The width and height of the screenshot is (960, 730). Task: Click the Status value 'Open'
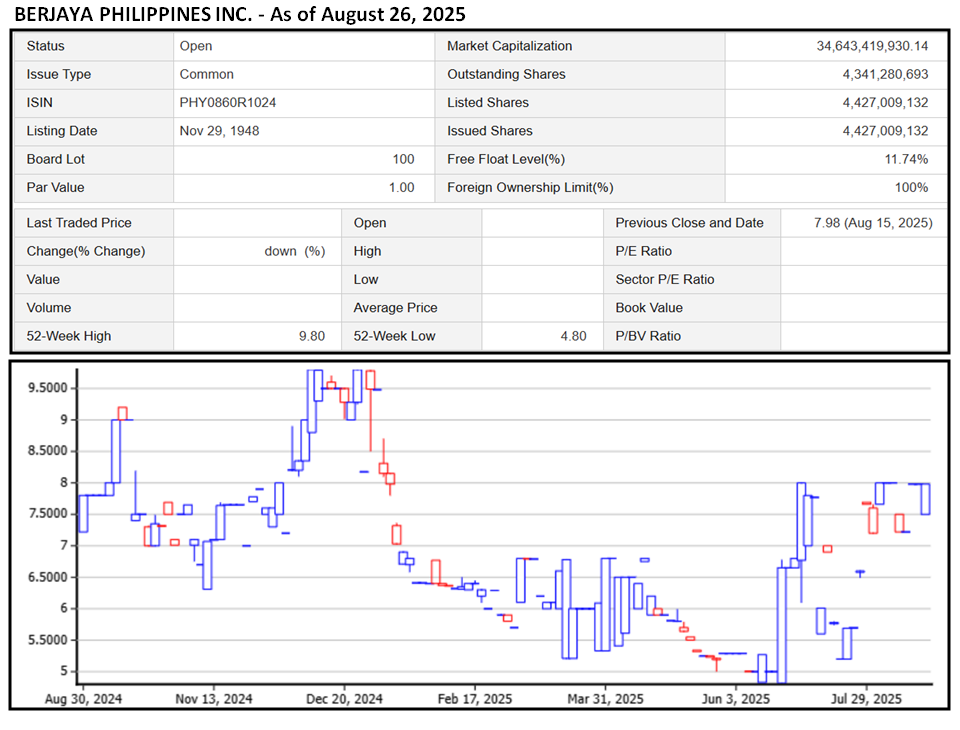coord(196,46)
